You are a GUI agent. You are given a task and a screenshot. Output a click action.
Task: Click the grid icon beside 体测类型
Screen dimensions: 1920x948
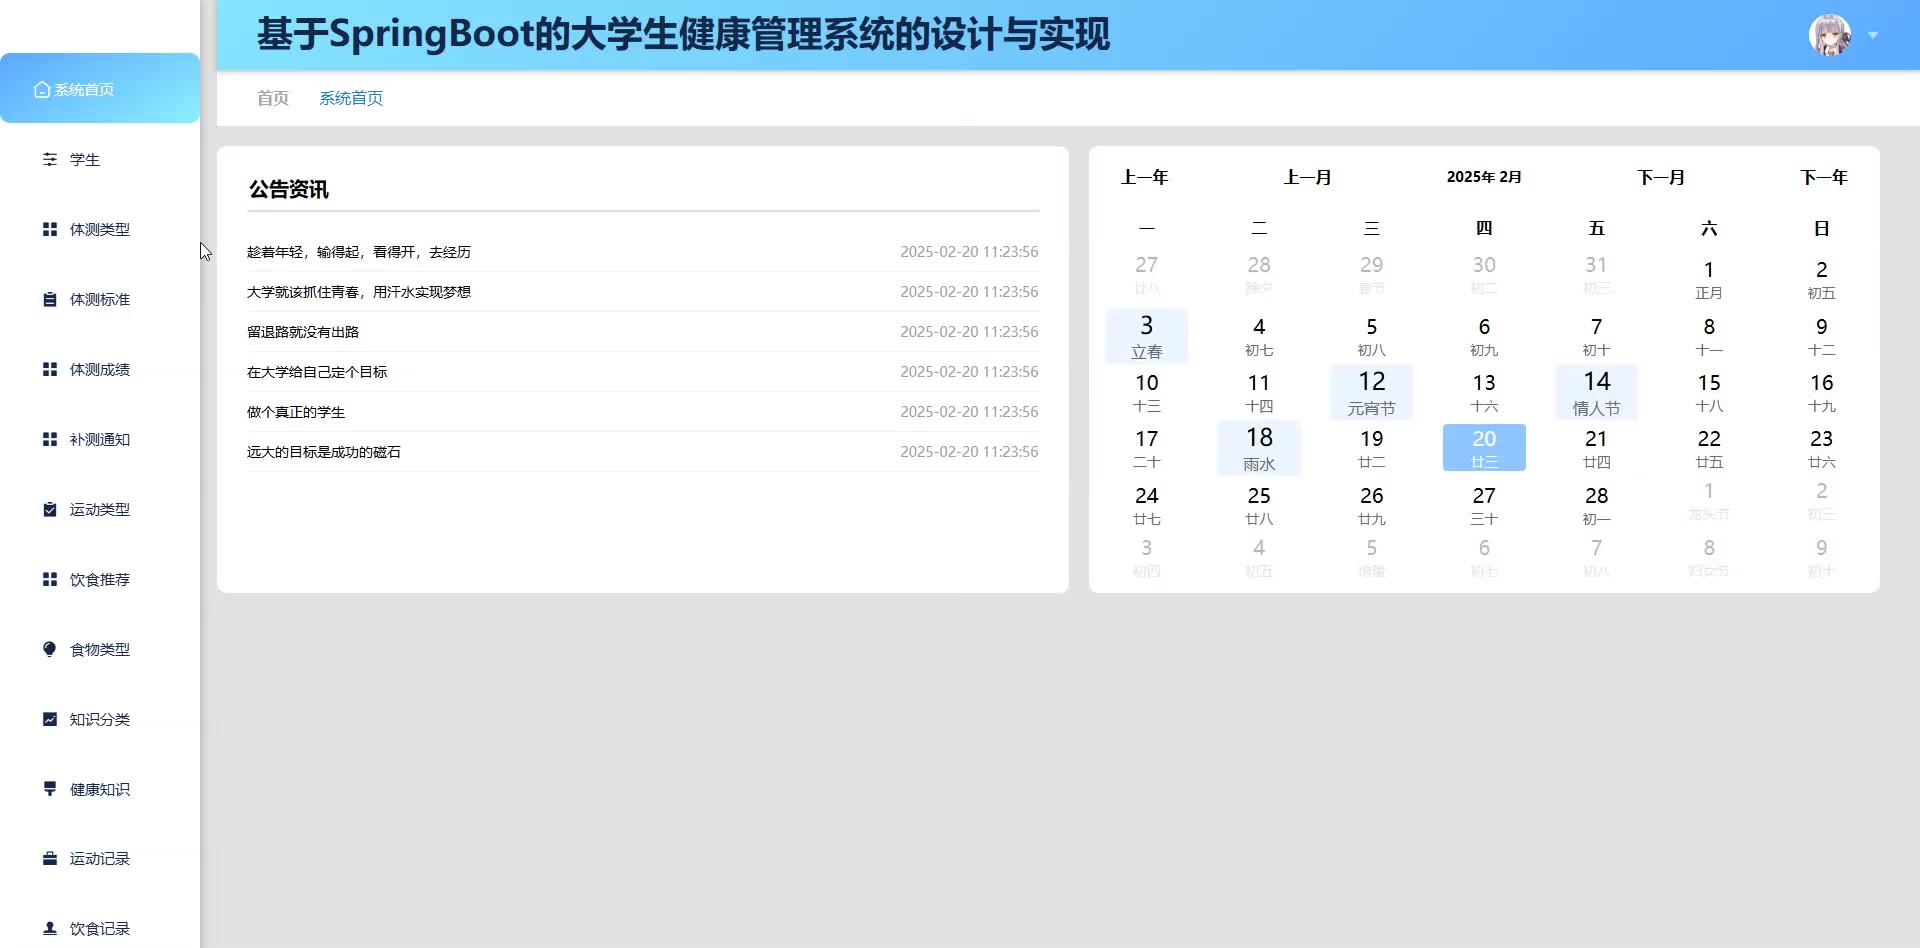tap(50, 230)
